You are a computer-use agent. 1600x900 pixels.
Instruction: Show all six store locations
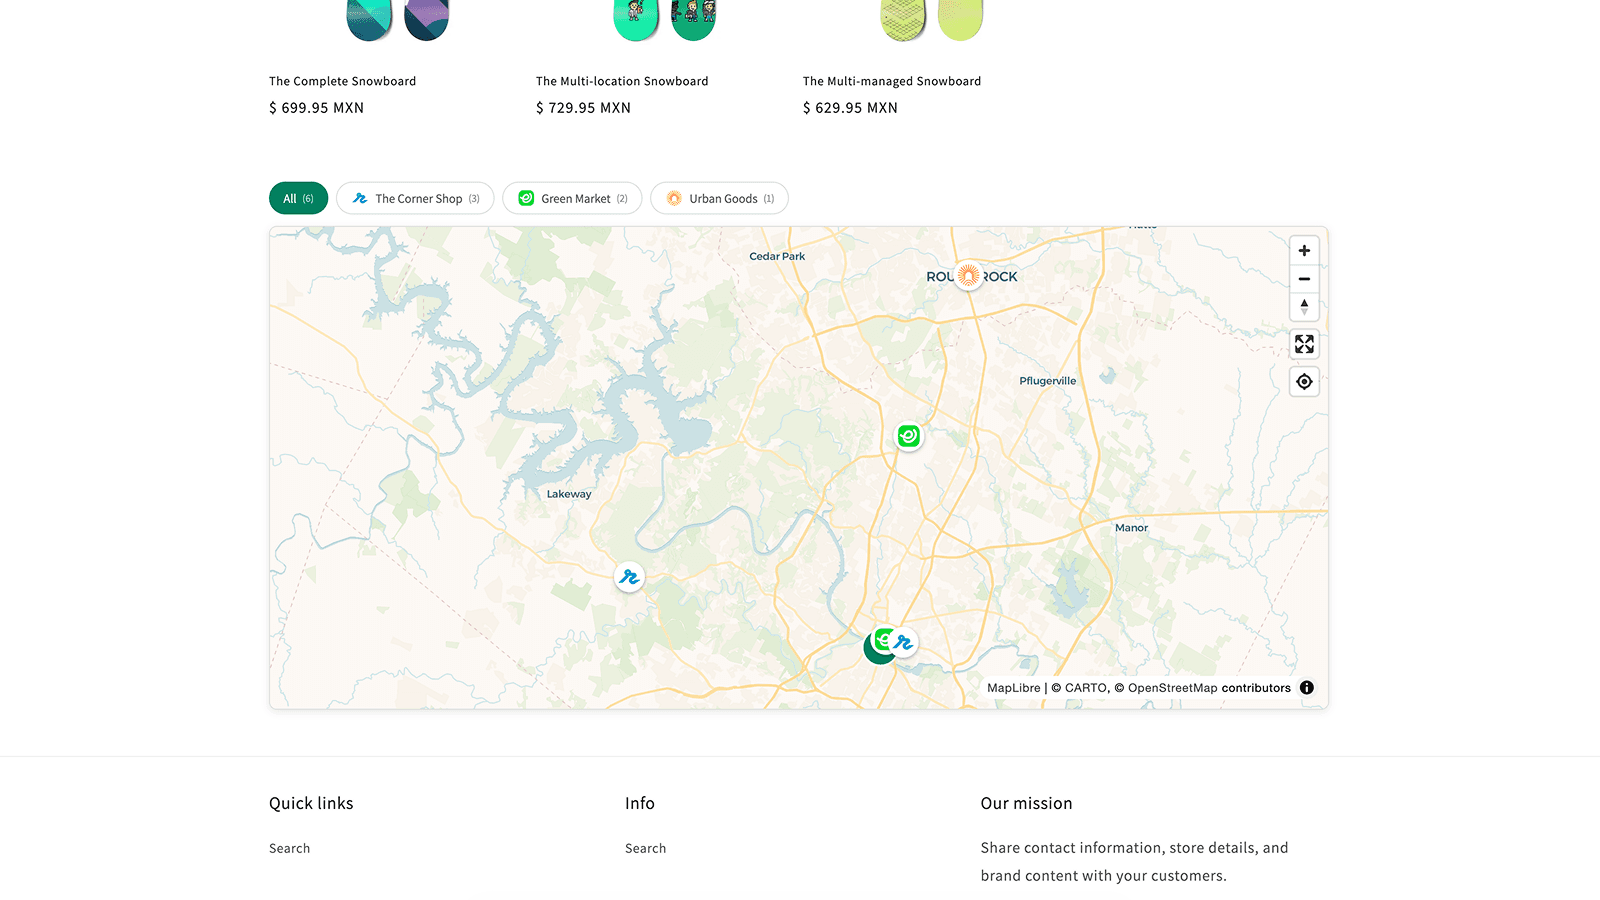point(298,198)
